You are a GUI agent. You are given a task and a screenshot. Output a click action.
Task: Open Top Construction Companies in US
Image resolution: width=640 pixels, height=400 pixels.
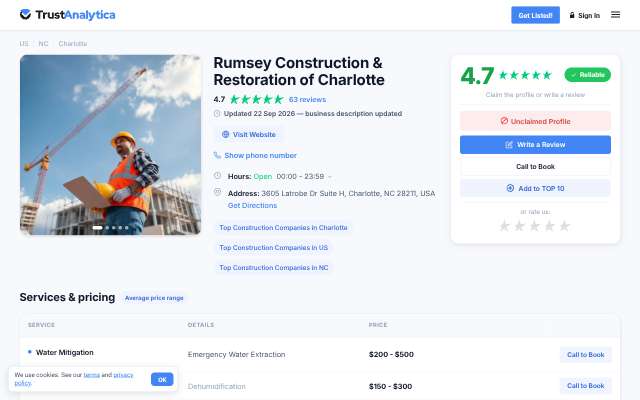click(273, 247)
